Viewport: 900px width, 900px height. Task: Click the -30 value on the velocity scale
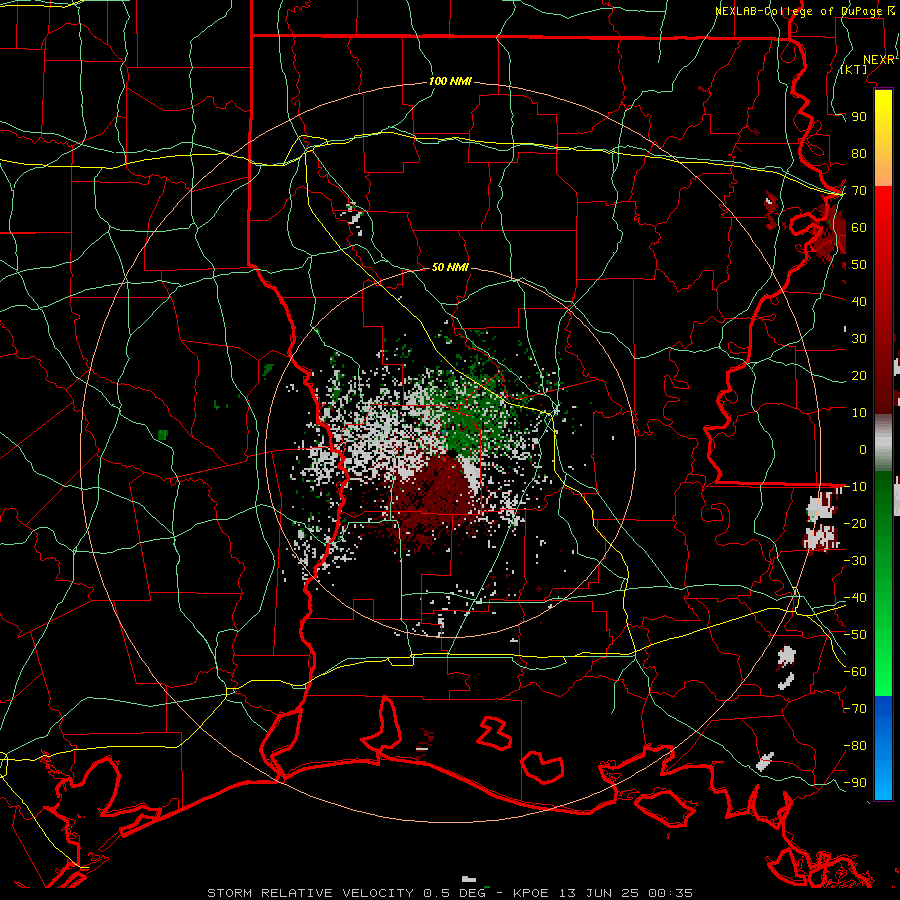pos(855,561)
